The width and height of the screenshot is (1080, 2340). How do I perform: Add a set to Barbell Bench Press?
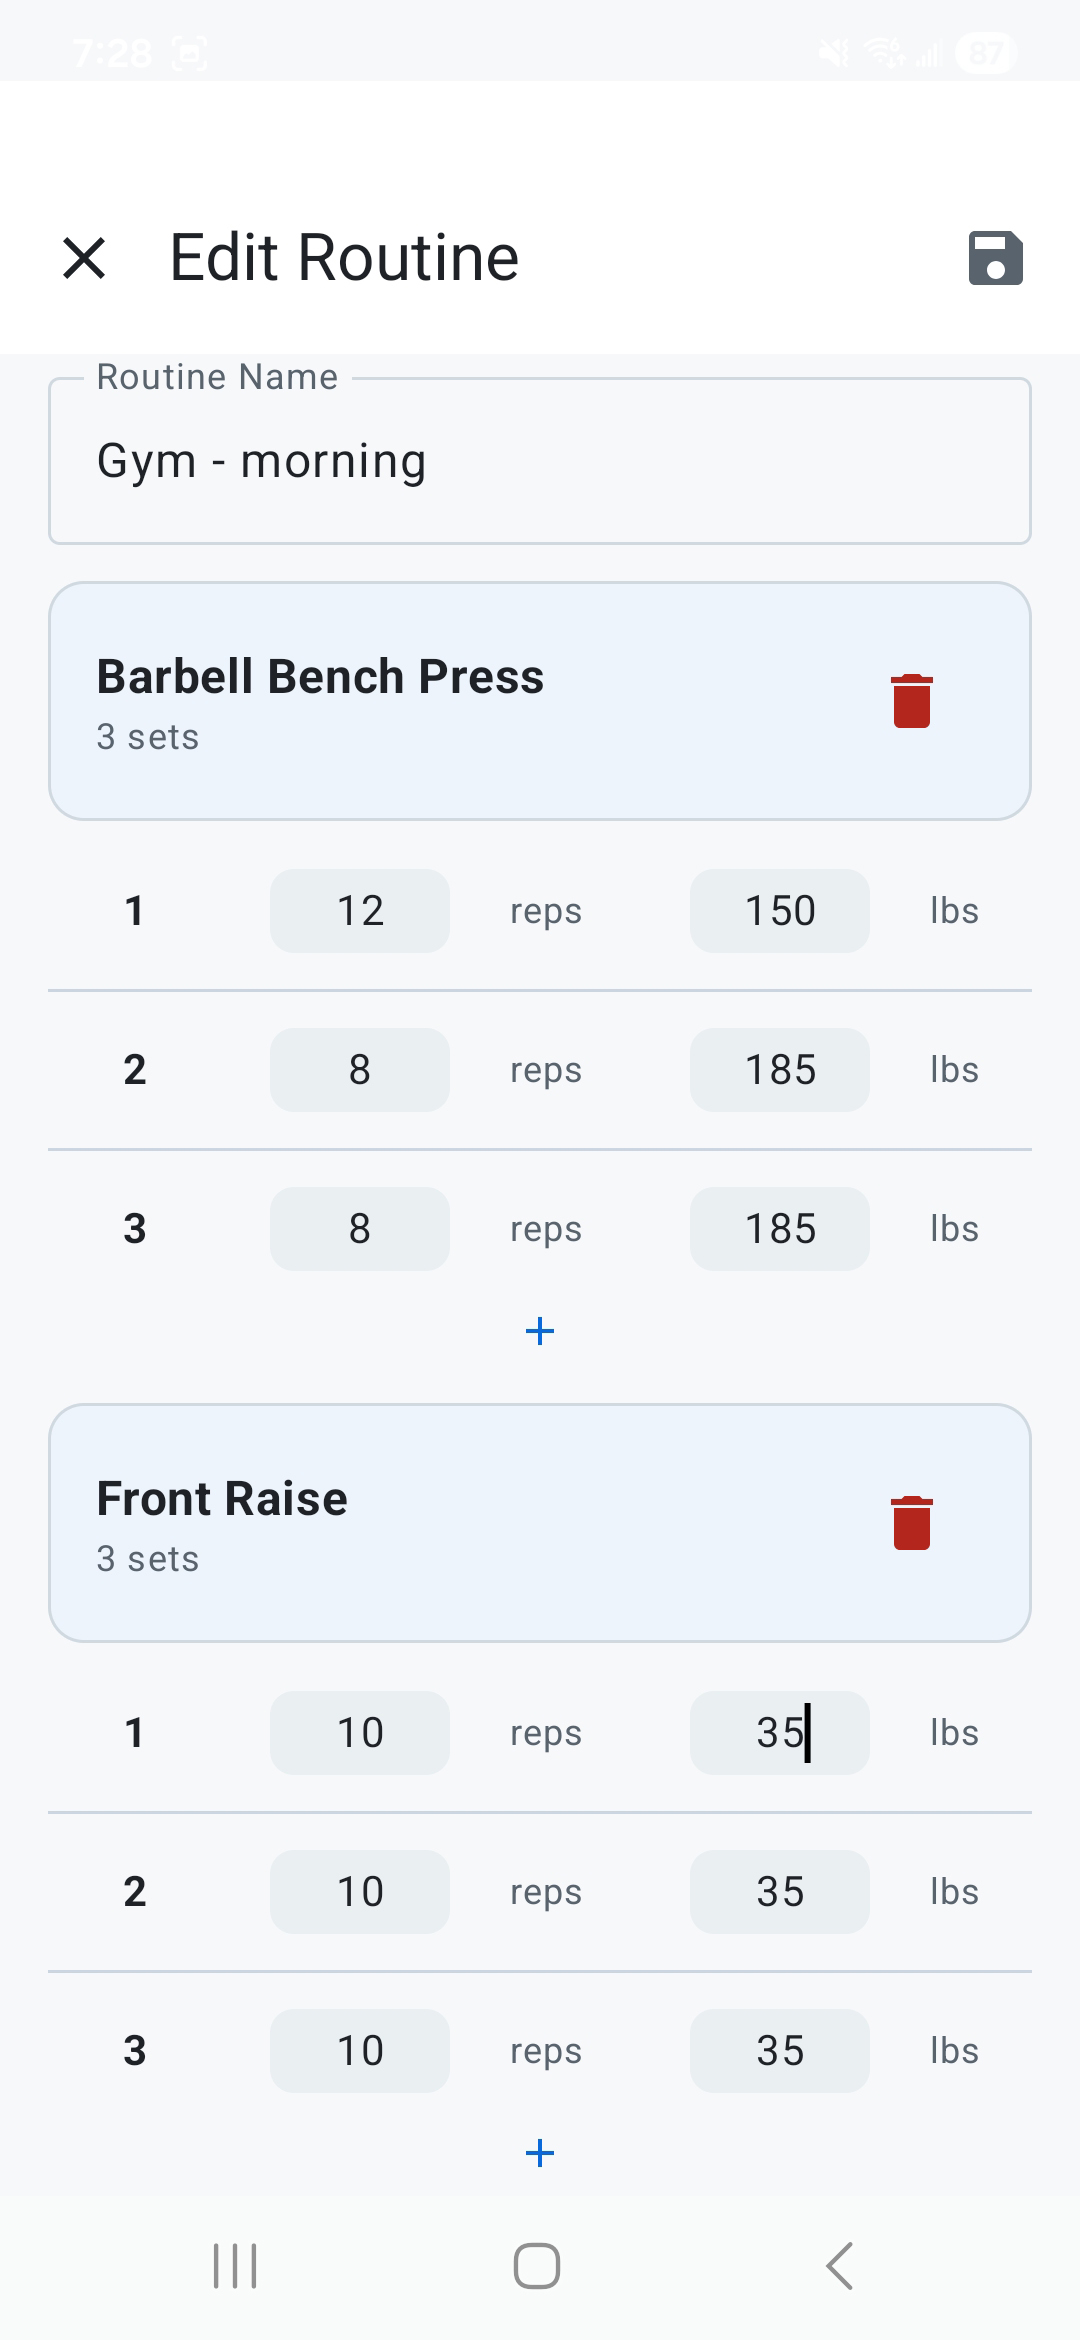tap(540, 1330)
